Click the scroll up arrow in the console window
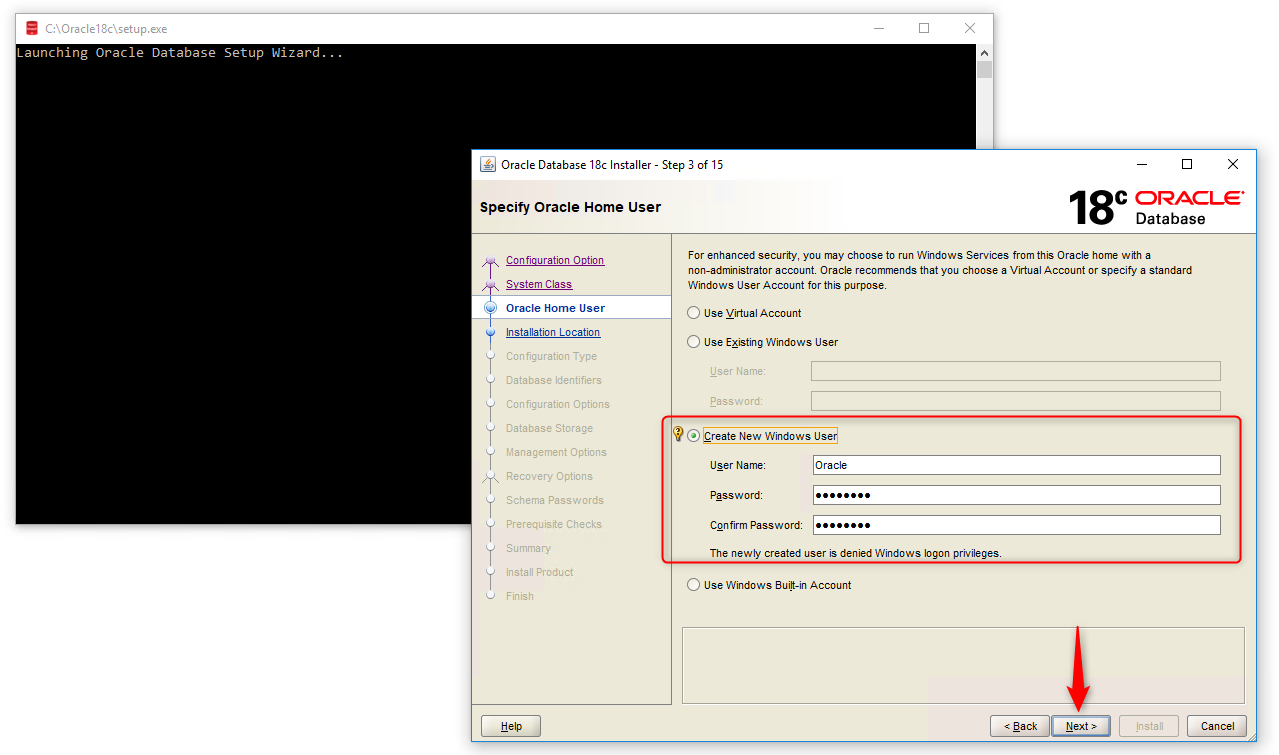This screenshot has width=1279, height=755. 984,52
